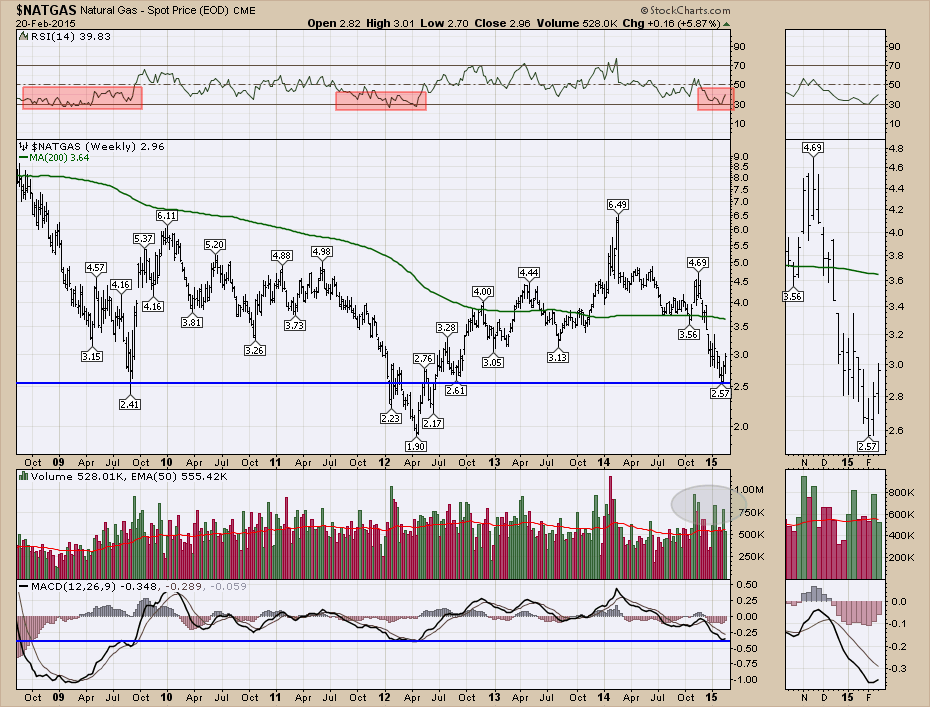Click the 4.00 price label

point(483,291)
